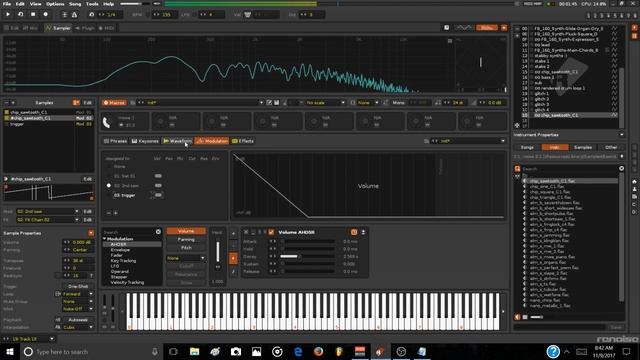
Task: Enable the Record button in the transport
Action: click(46, 14)
